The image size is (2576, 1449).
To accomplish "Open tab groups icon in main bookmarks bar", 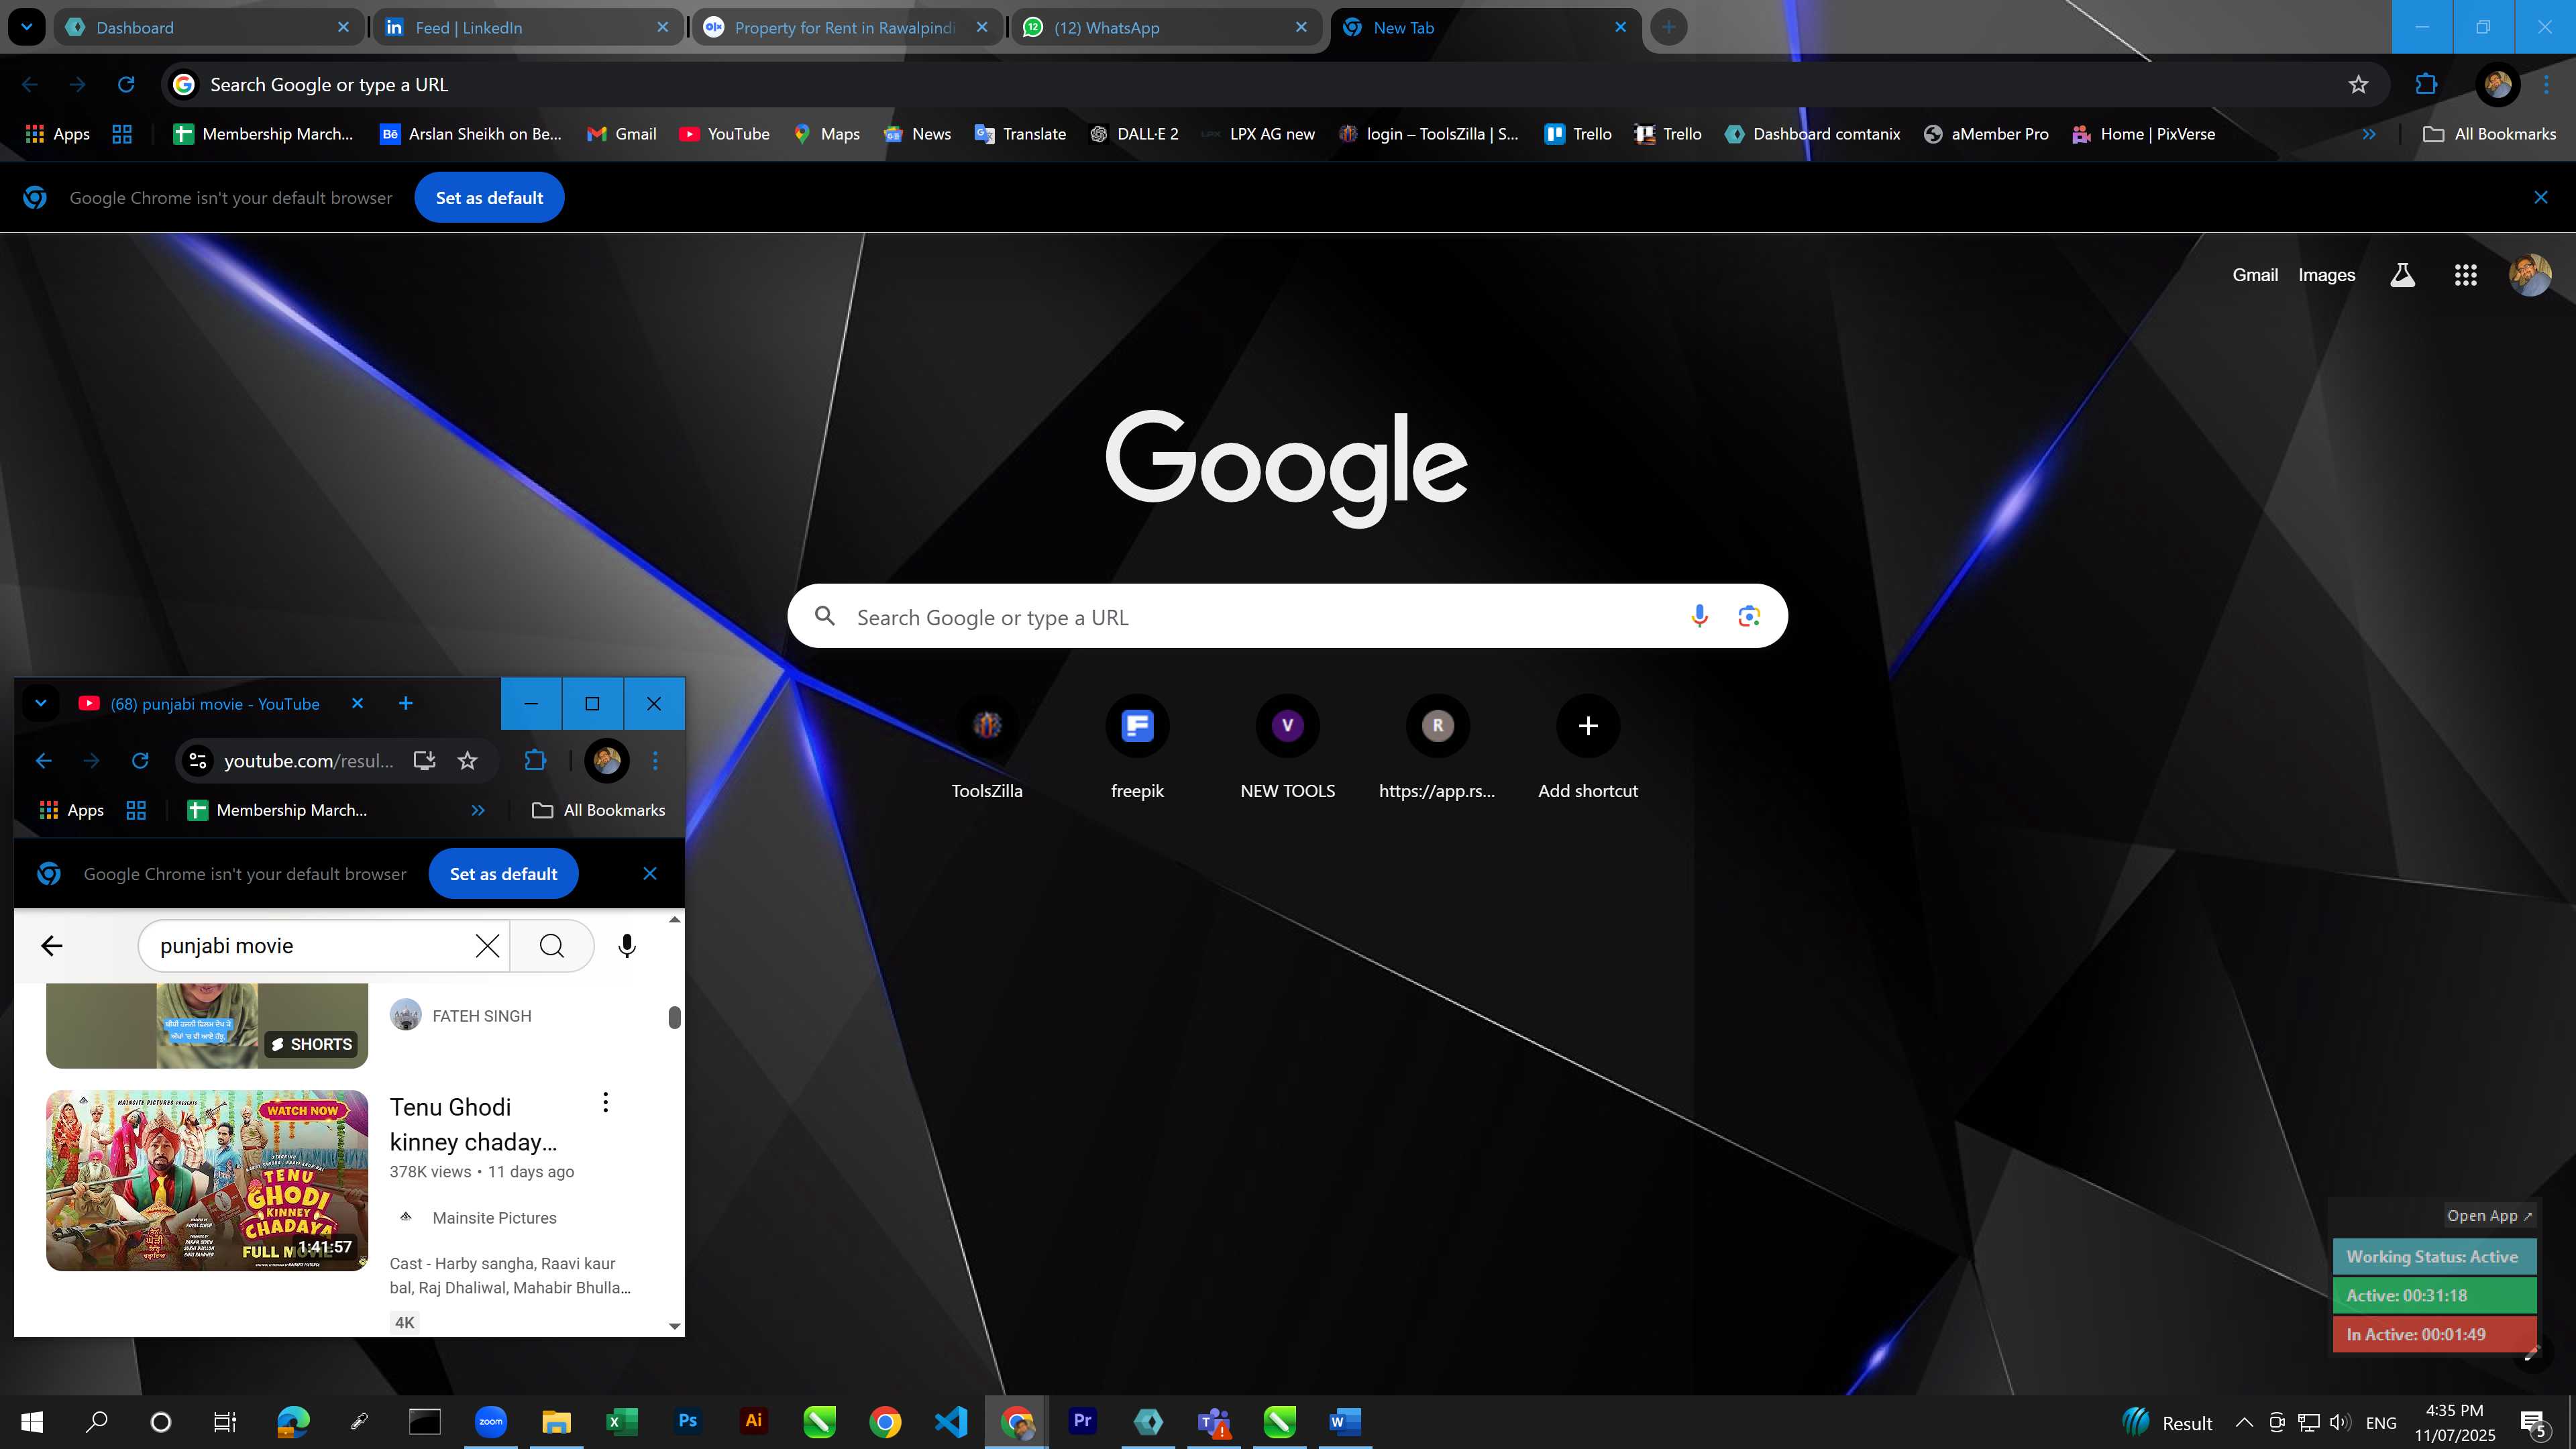I will (x=122, y=134).
